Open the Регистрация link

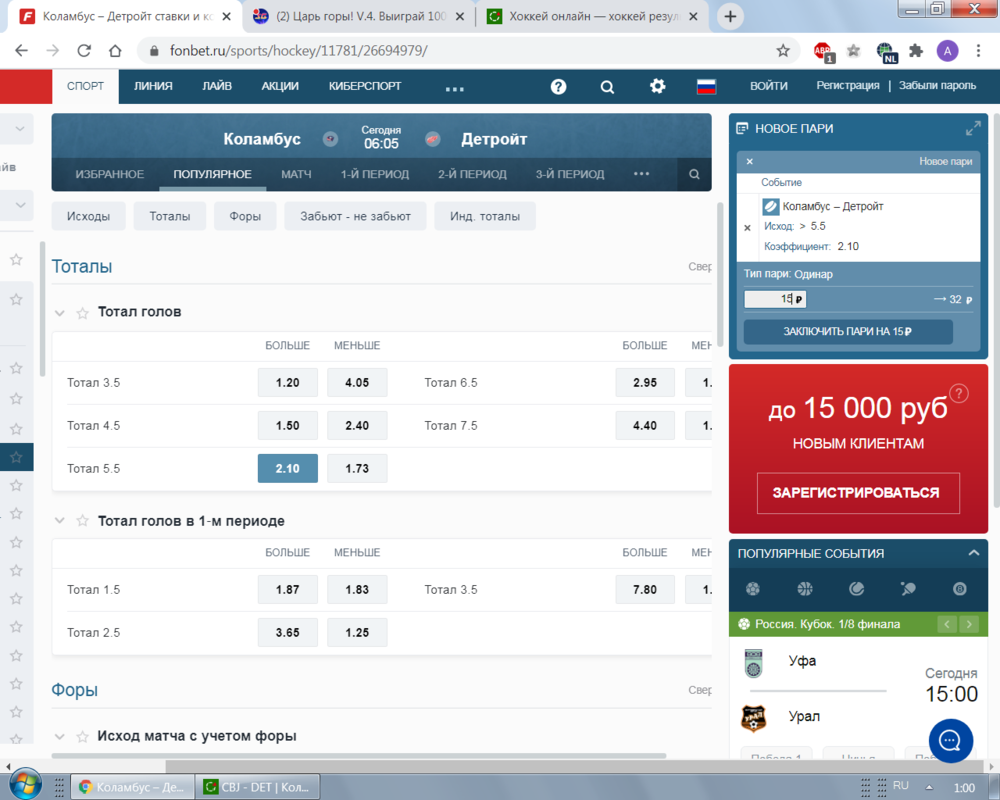click(x=848, y=85)
